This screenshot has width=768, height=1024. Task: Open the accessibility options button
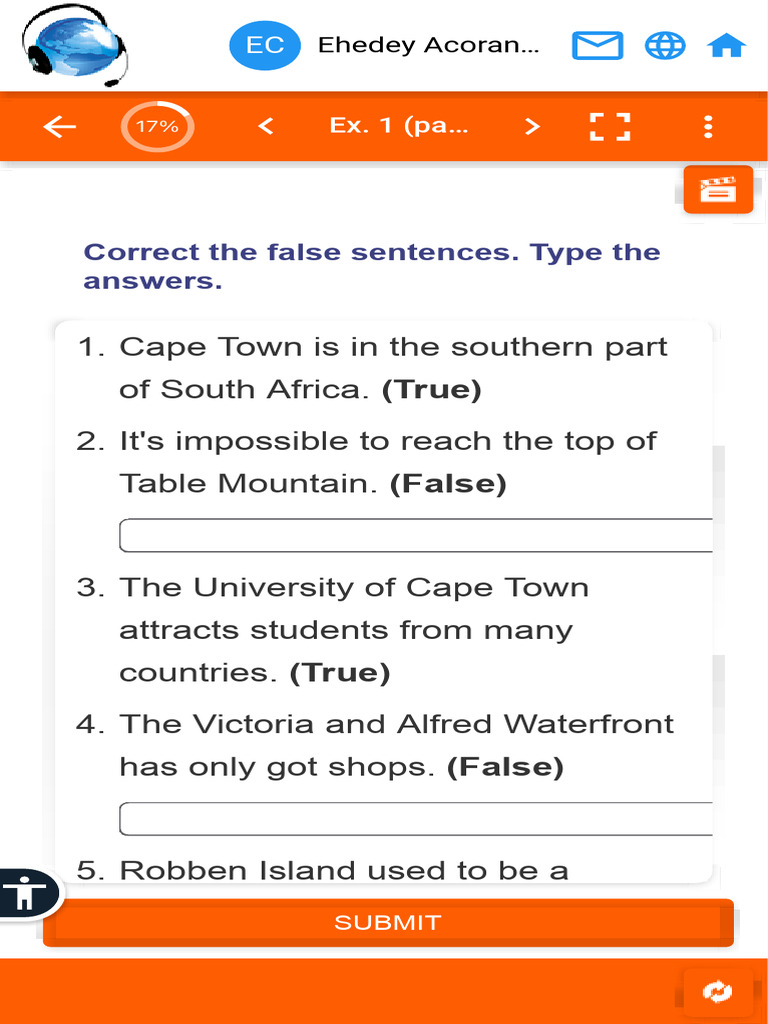coord(26,892)
